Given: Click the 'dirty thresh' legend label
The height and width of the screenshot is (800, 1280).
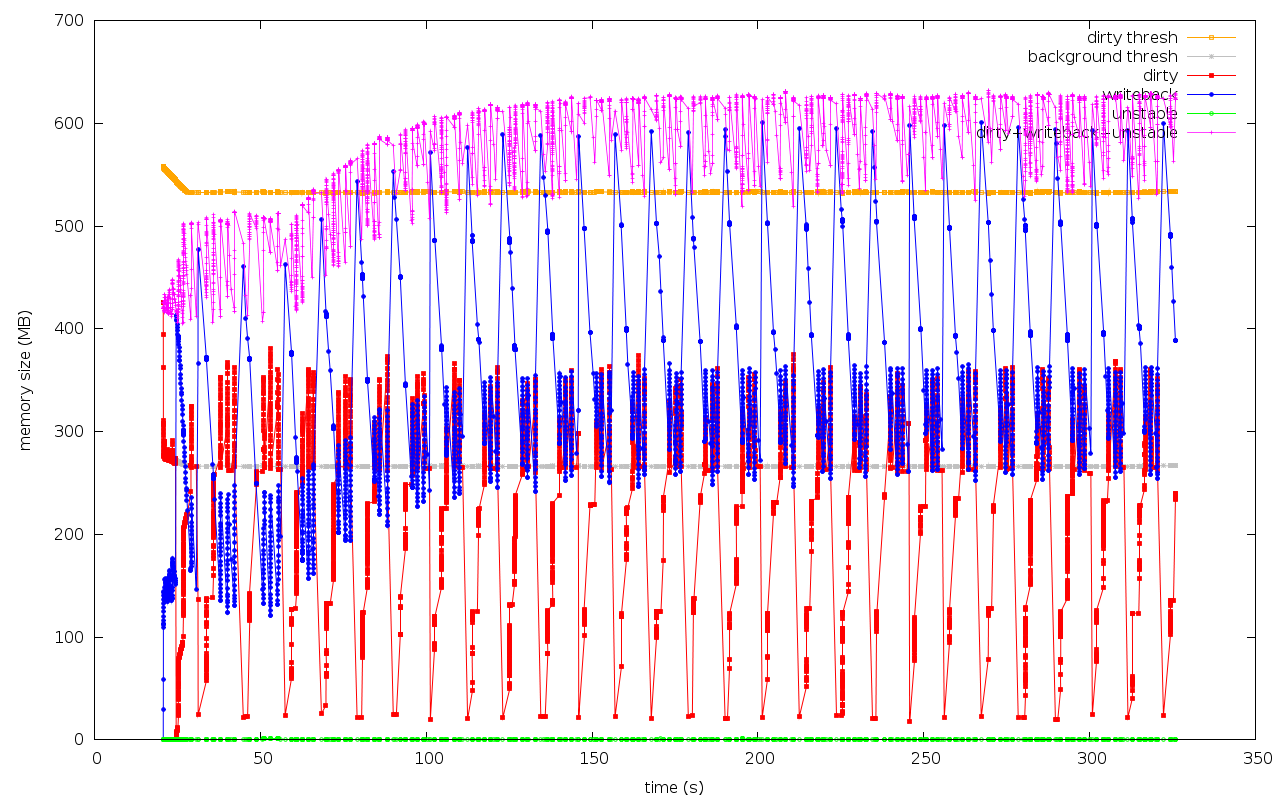Looking at the screenshot, I should coord(1132,38).
